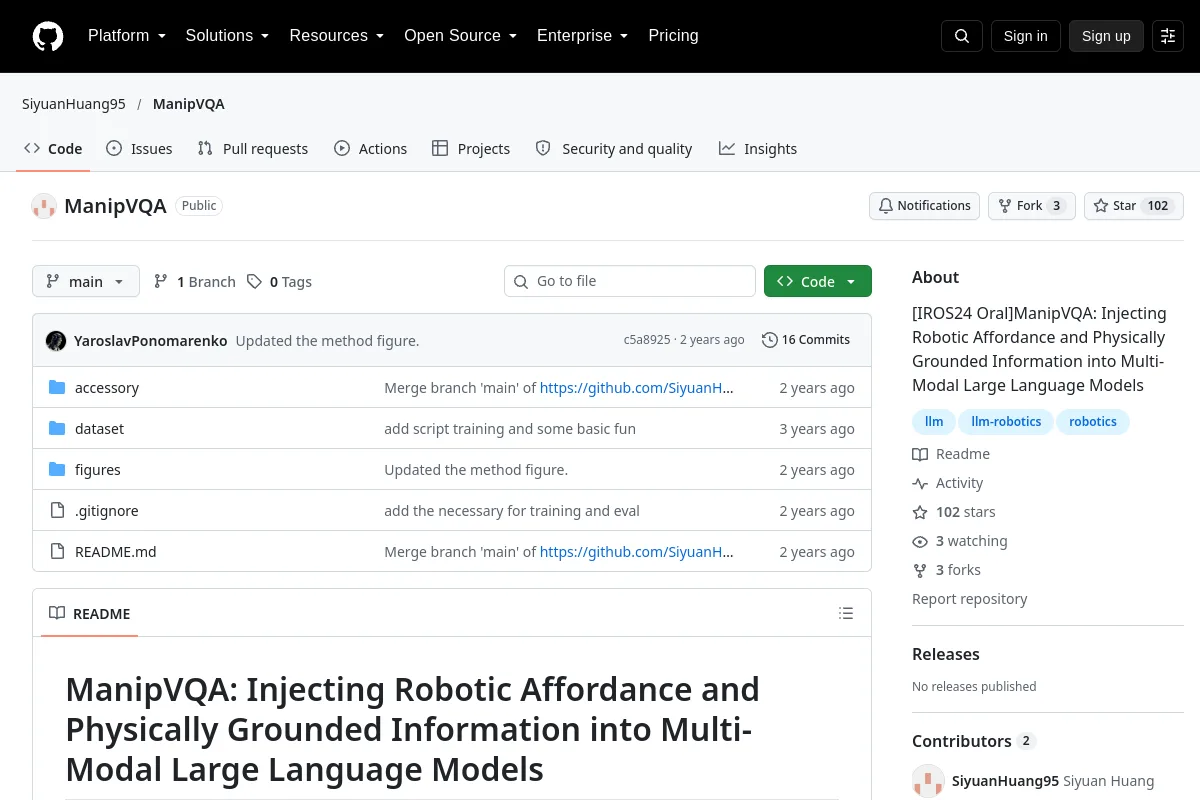Image resolution: width=1200 pixels, height=800 pixels.
Task: Click the Notifications bell button
Action: click(x=924, y=206)
